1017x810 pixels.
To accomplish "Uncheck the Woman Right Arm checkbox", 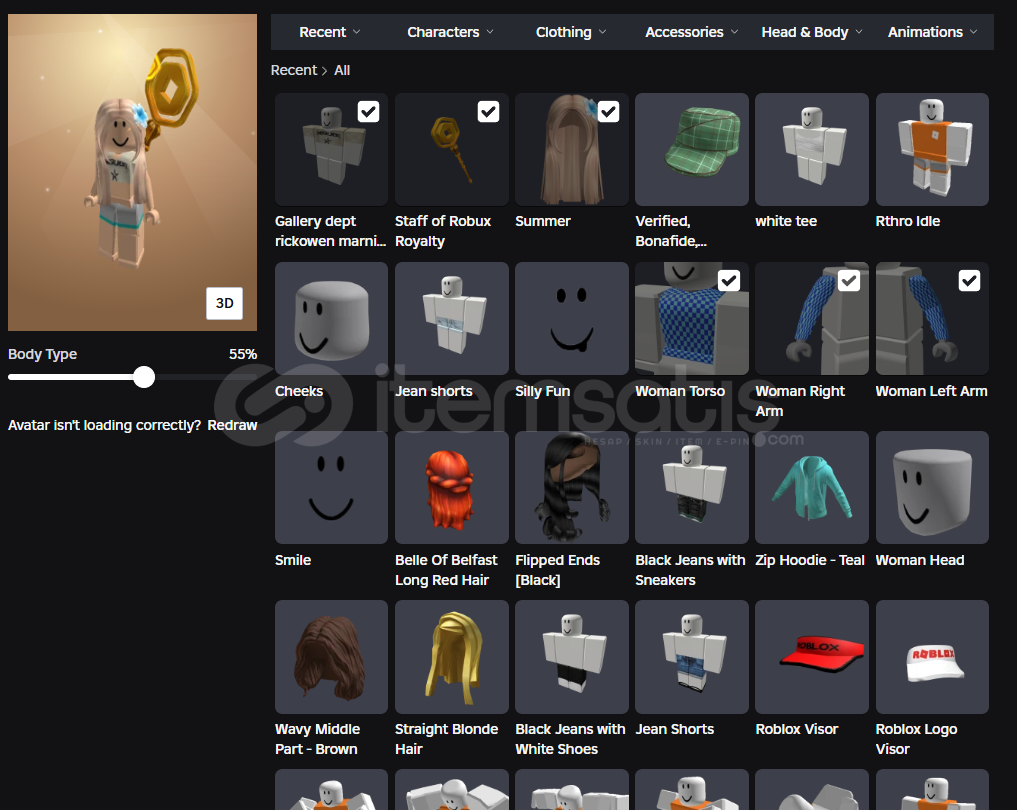I will click(849, 281).
